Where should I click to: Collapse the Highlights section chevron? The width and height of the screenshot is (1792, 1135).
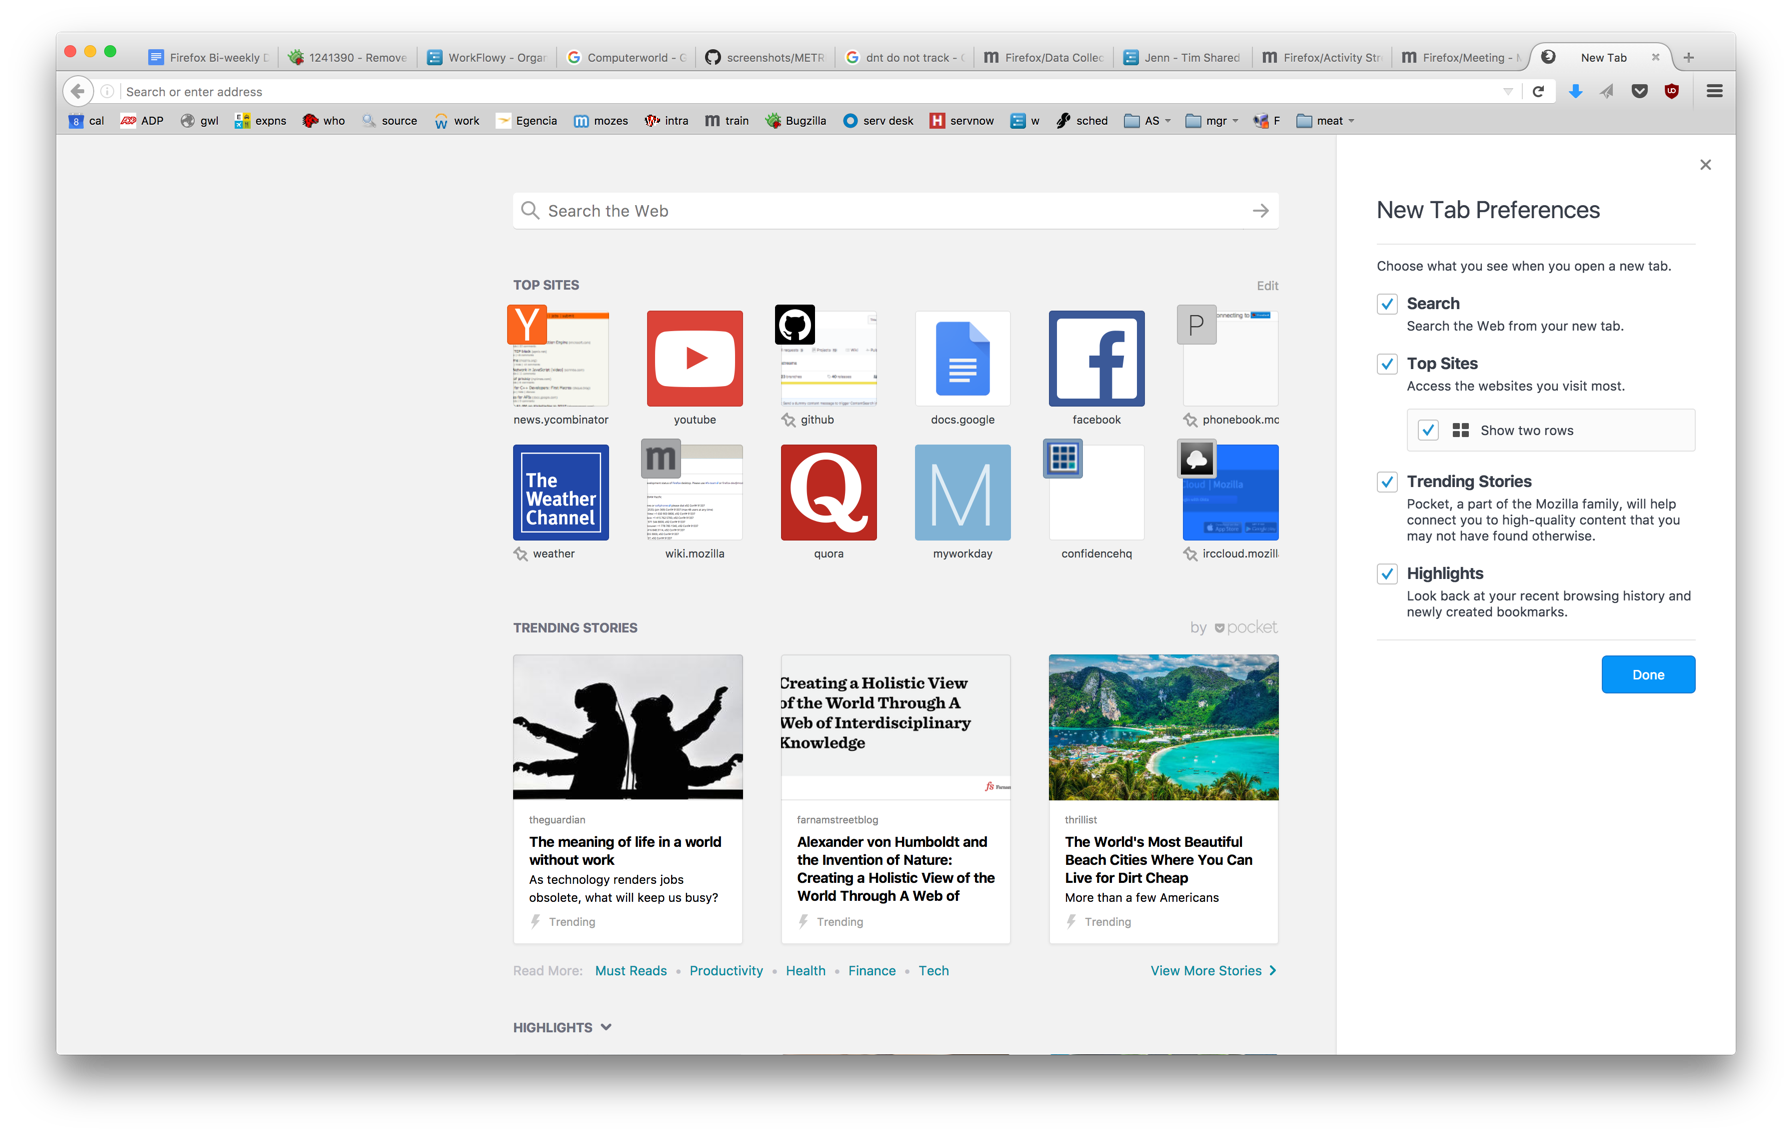[x=606, y=1027]
